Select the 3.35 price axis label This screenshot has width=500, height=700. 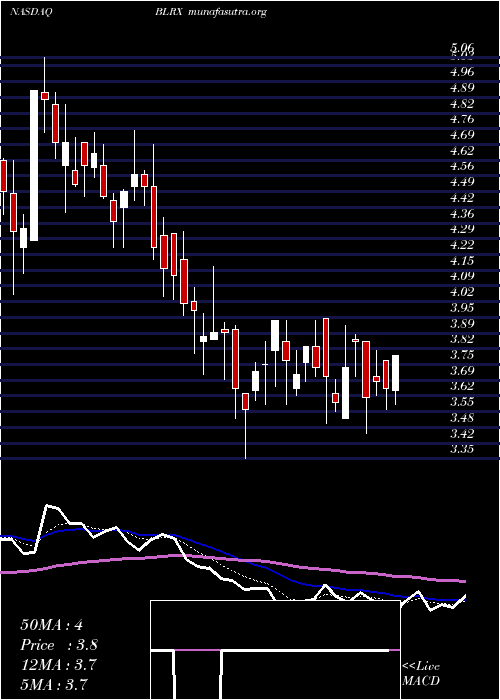click(461, 449)
